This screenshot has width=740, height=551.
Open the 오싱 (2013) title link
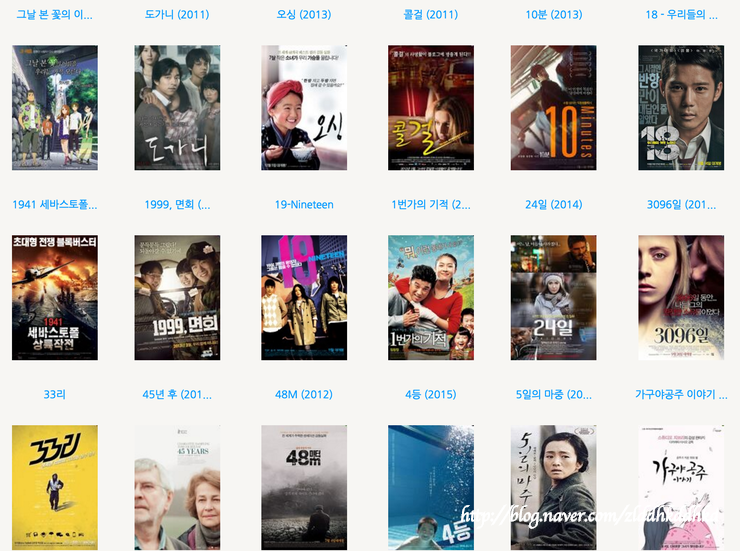pos(304,15)
